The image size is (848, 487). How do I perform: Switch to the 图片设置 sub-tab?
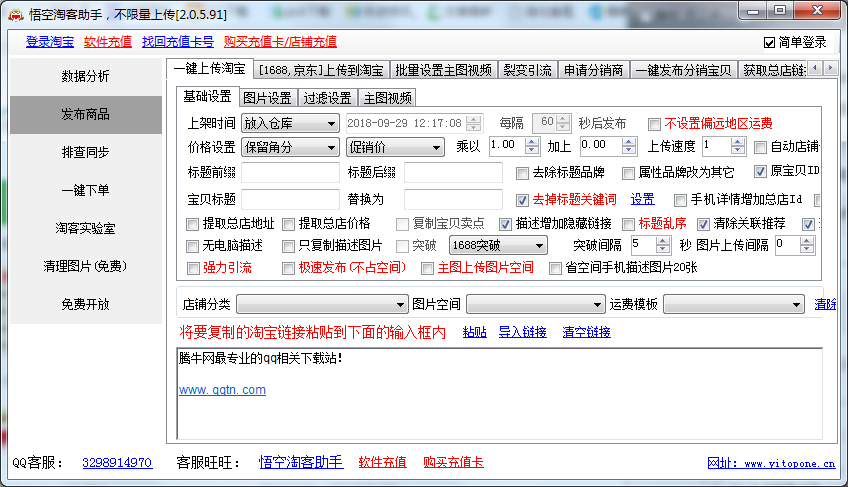267,98
